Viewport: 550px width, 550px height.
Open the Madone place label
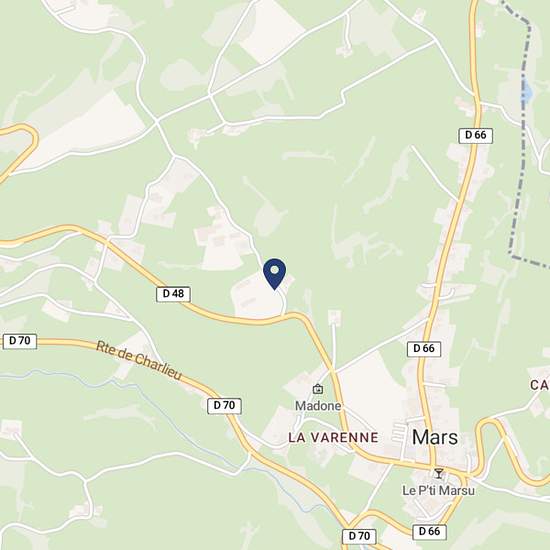point(318,406)
